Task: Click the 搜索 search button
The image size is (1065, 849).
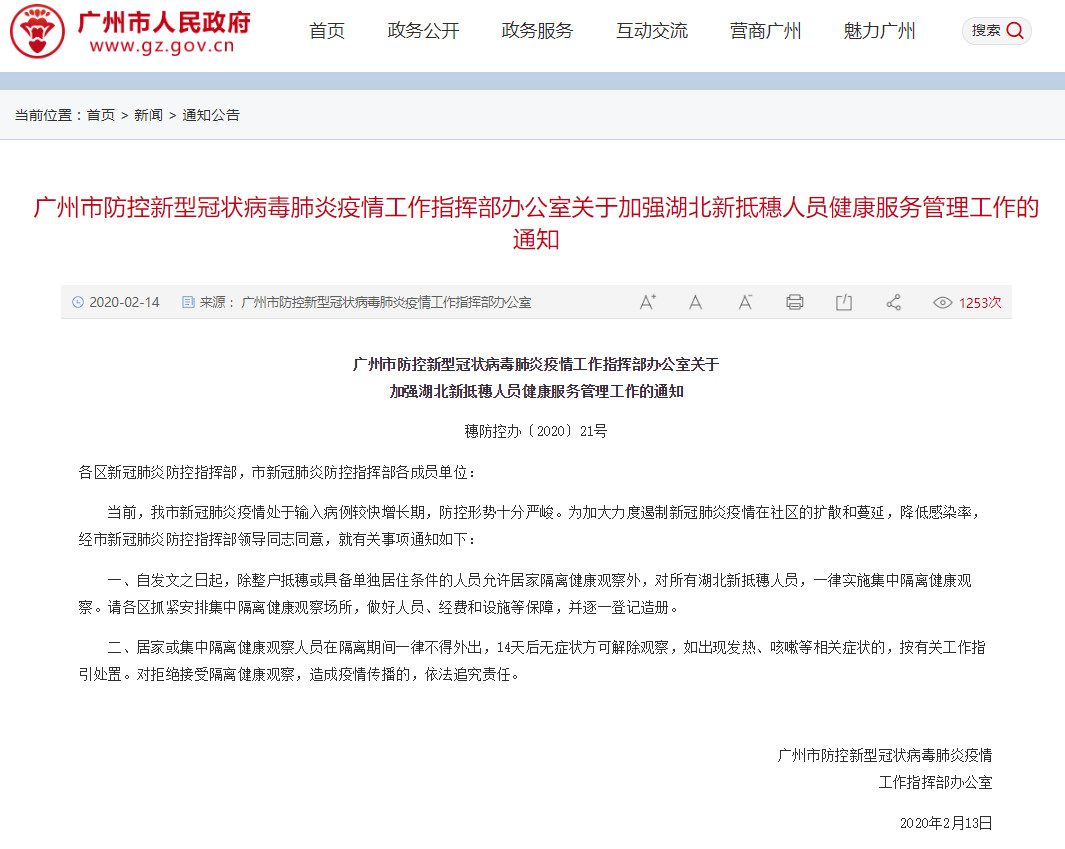Action: [x=997, y=31]
